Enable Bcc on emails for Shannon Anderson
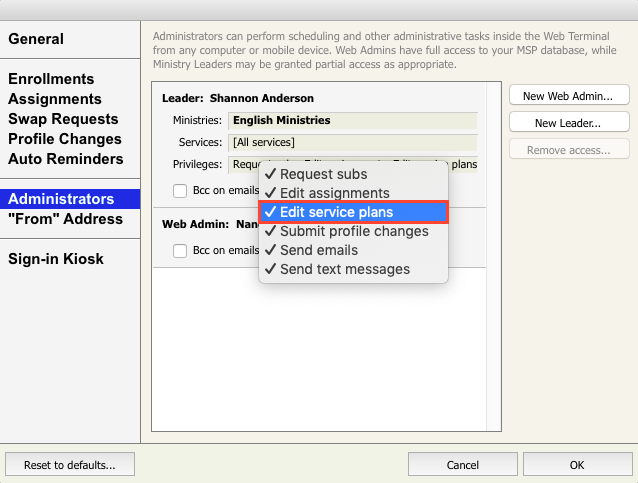 [x=180, y=191]
